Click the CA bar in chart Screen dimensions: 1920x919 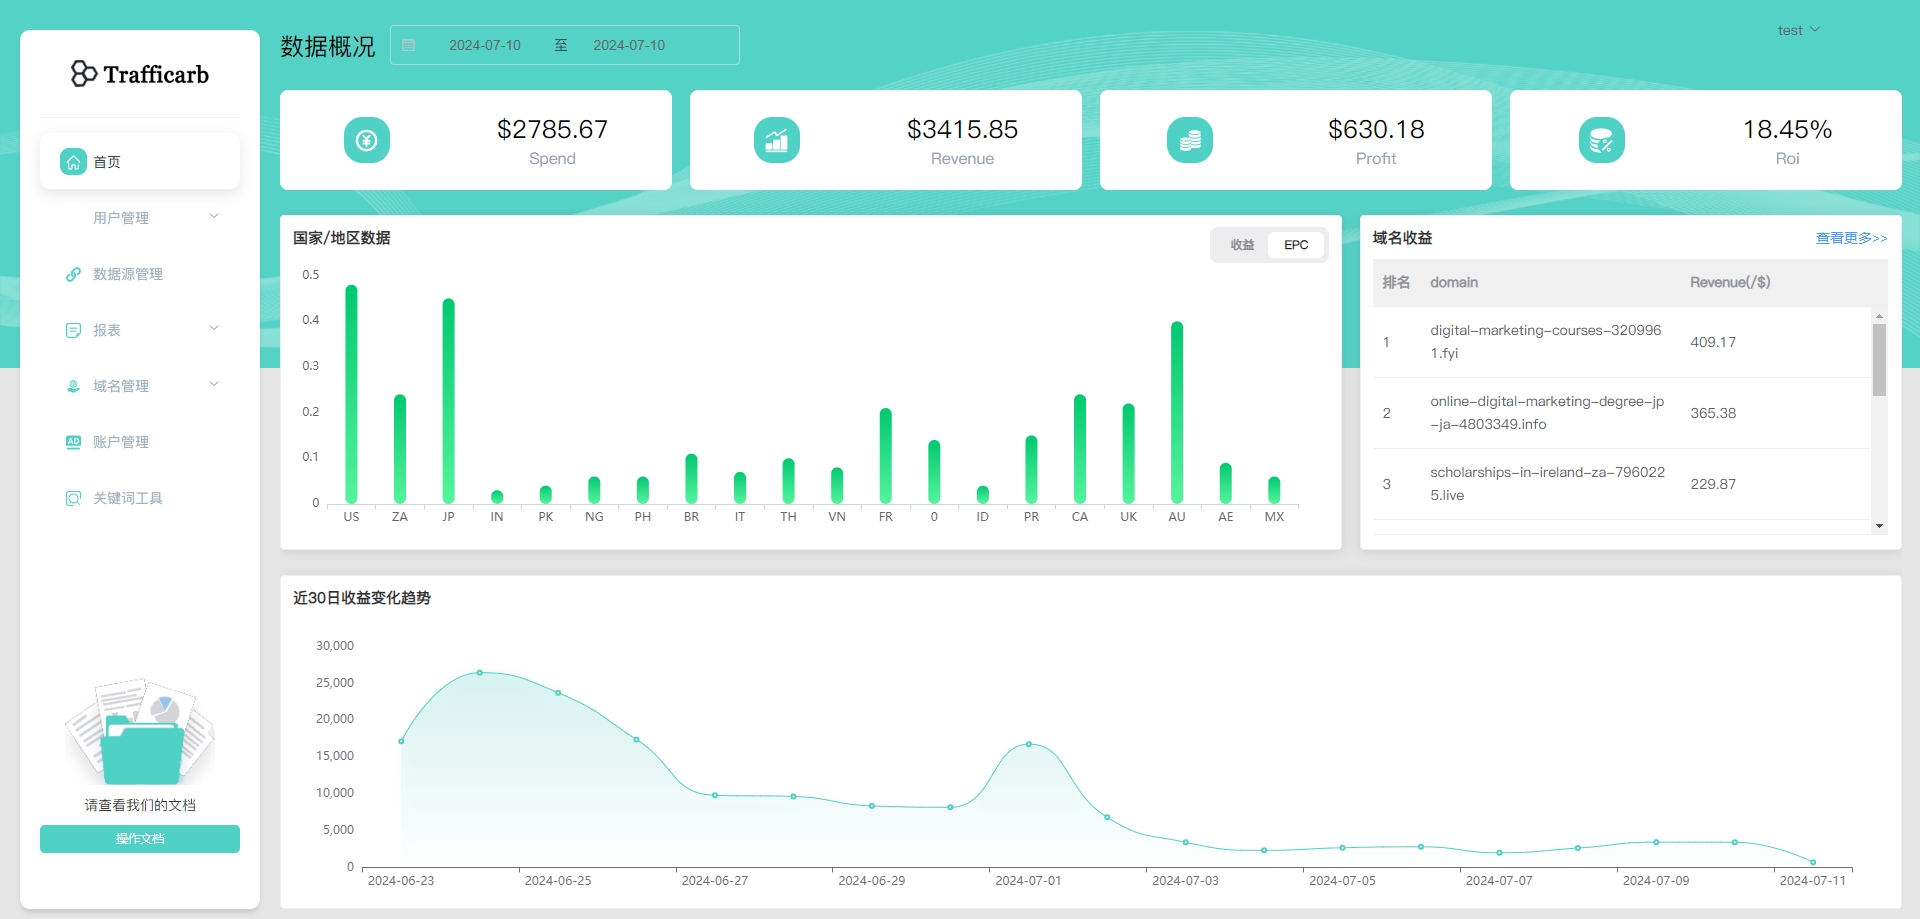click(x=1080, y=448)
